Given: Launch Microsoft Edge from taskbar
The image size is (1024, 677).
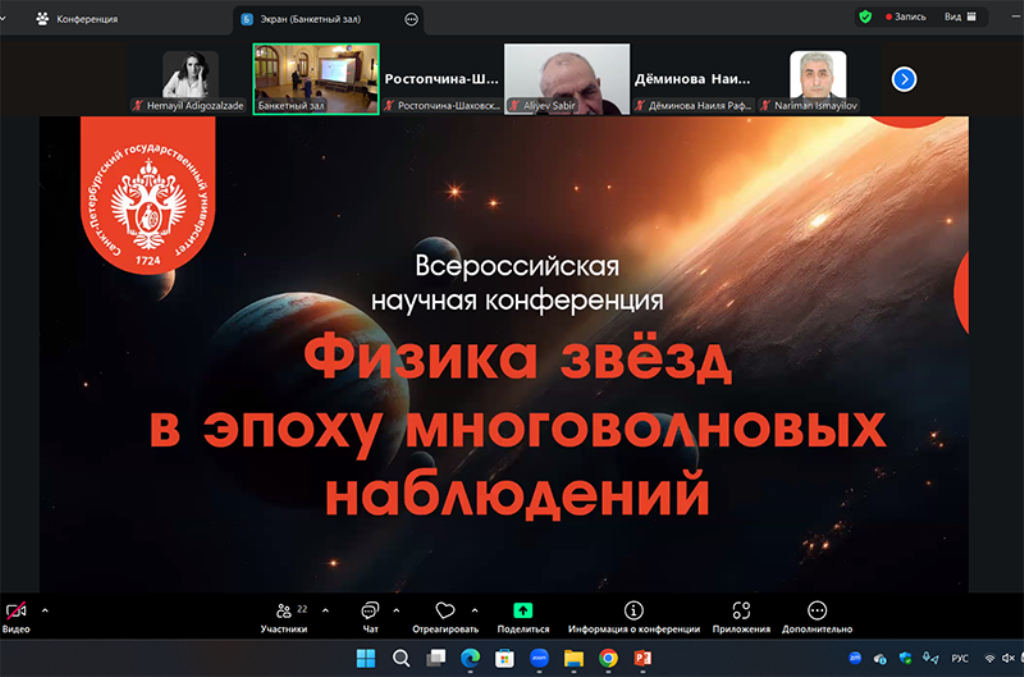Looking at the screenshot, I should coord(470,659).
